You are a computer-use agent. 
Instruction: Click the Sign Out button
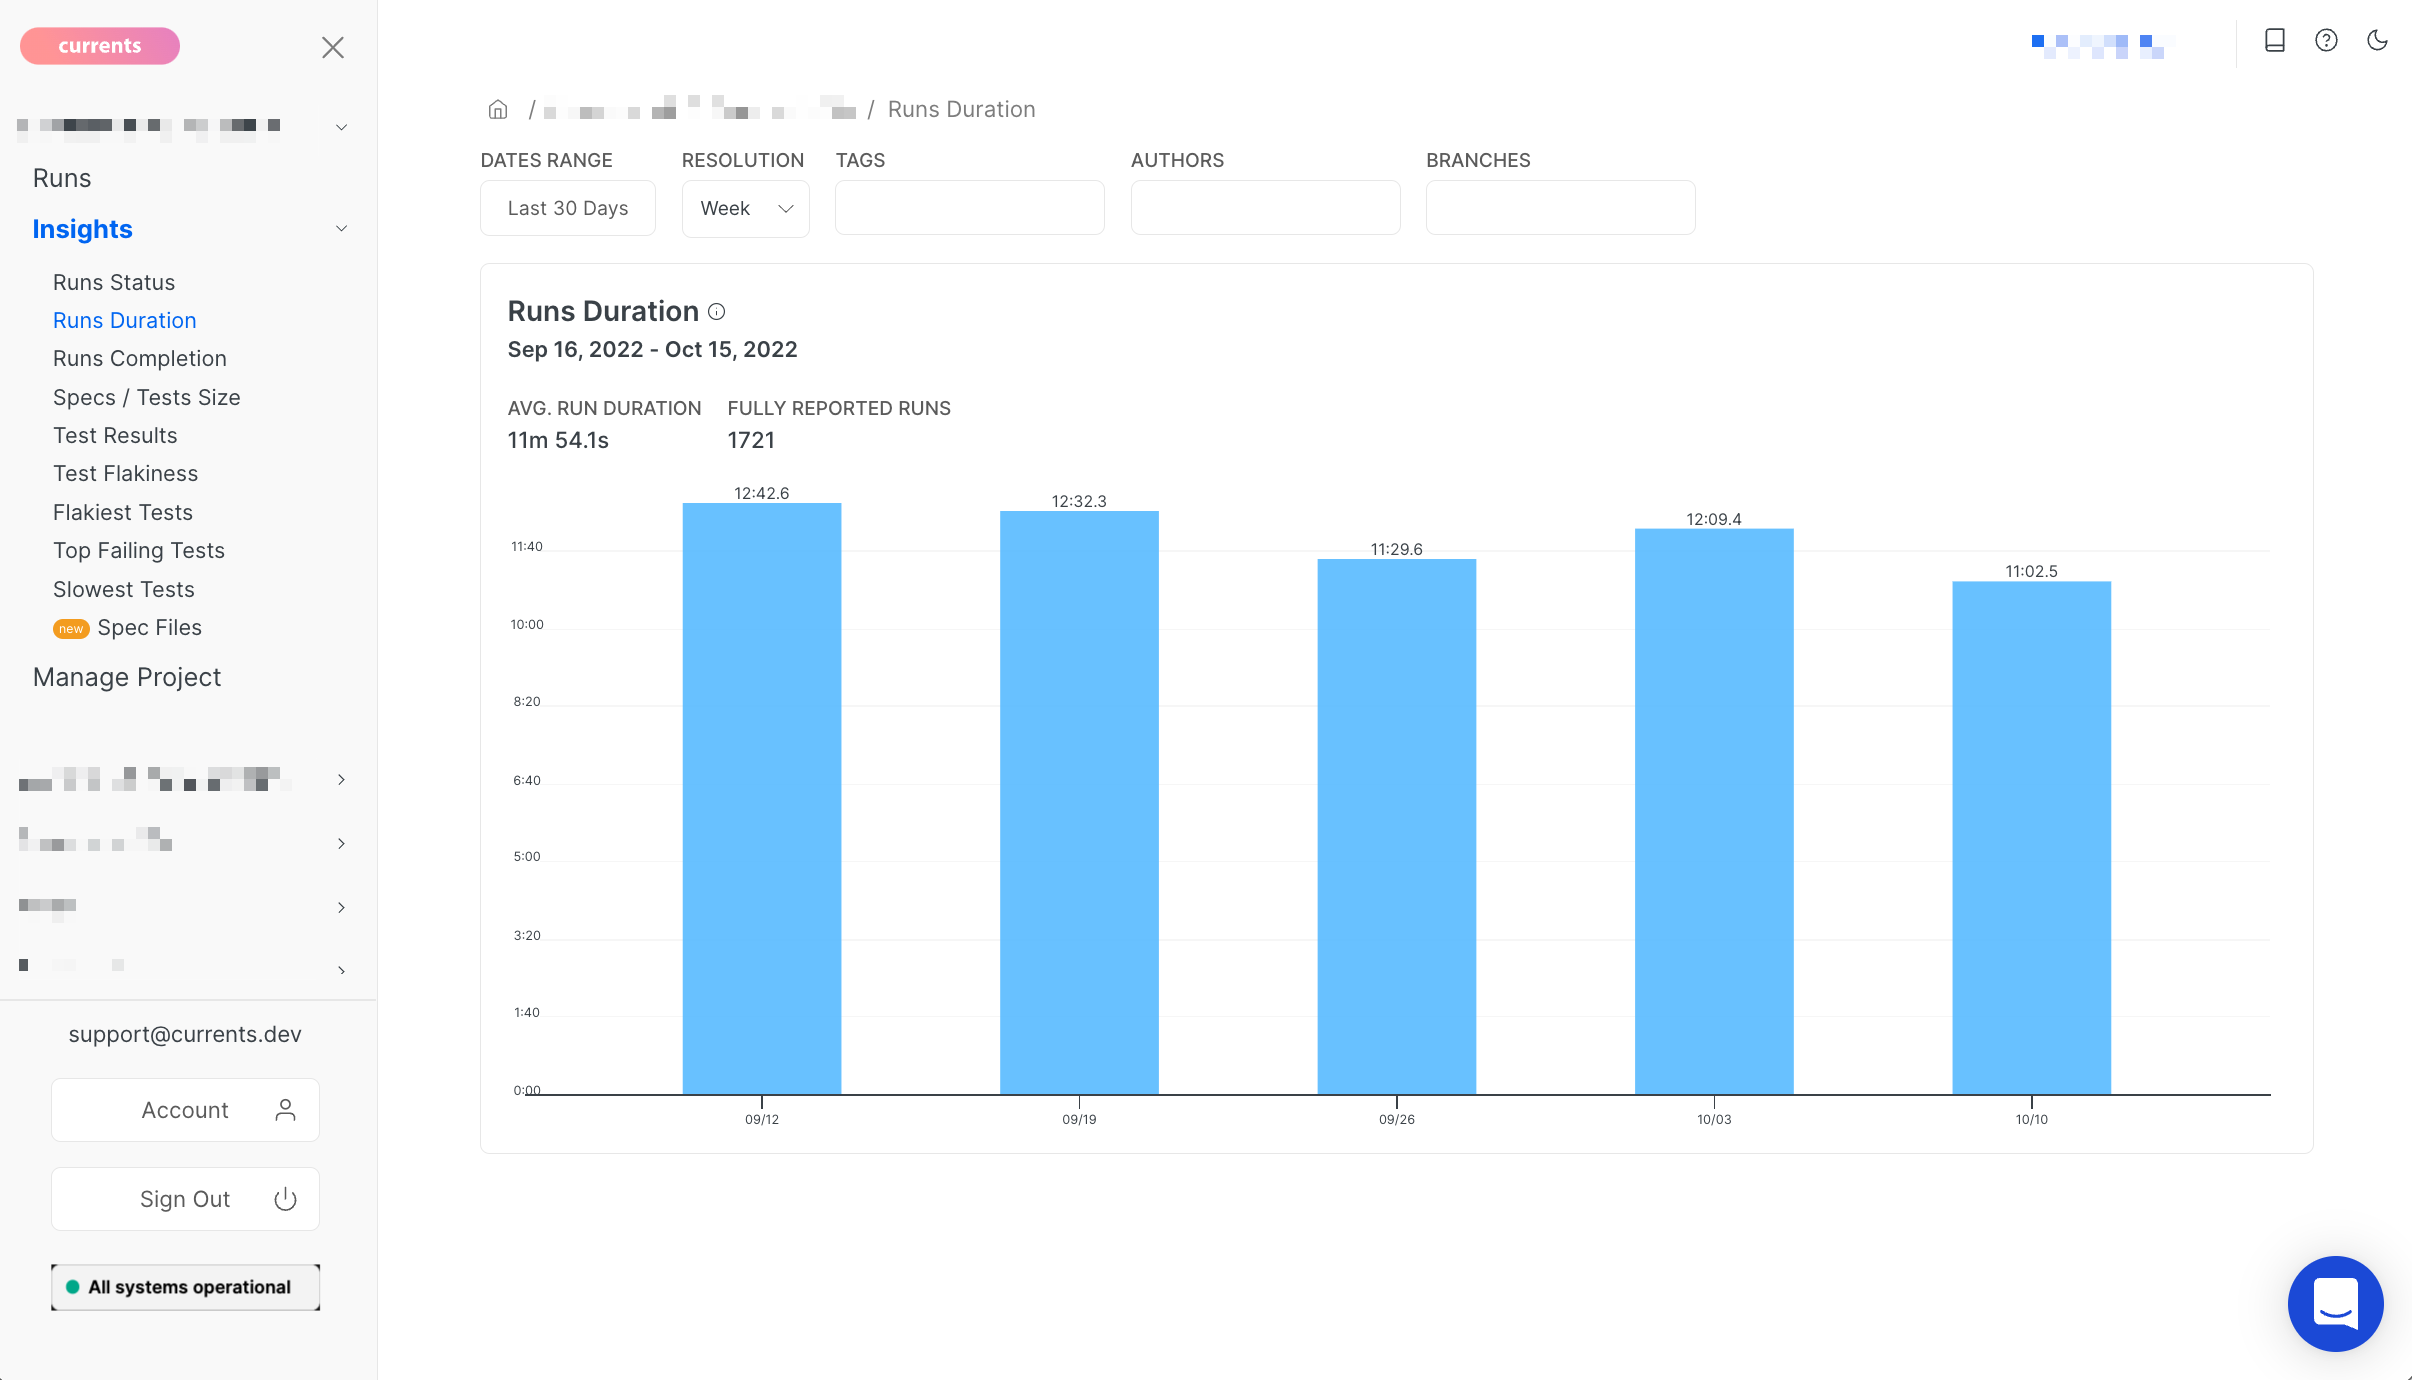[x=185, y=1199]
